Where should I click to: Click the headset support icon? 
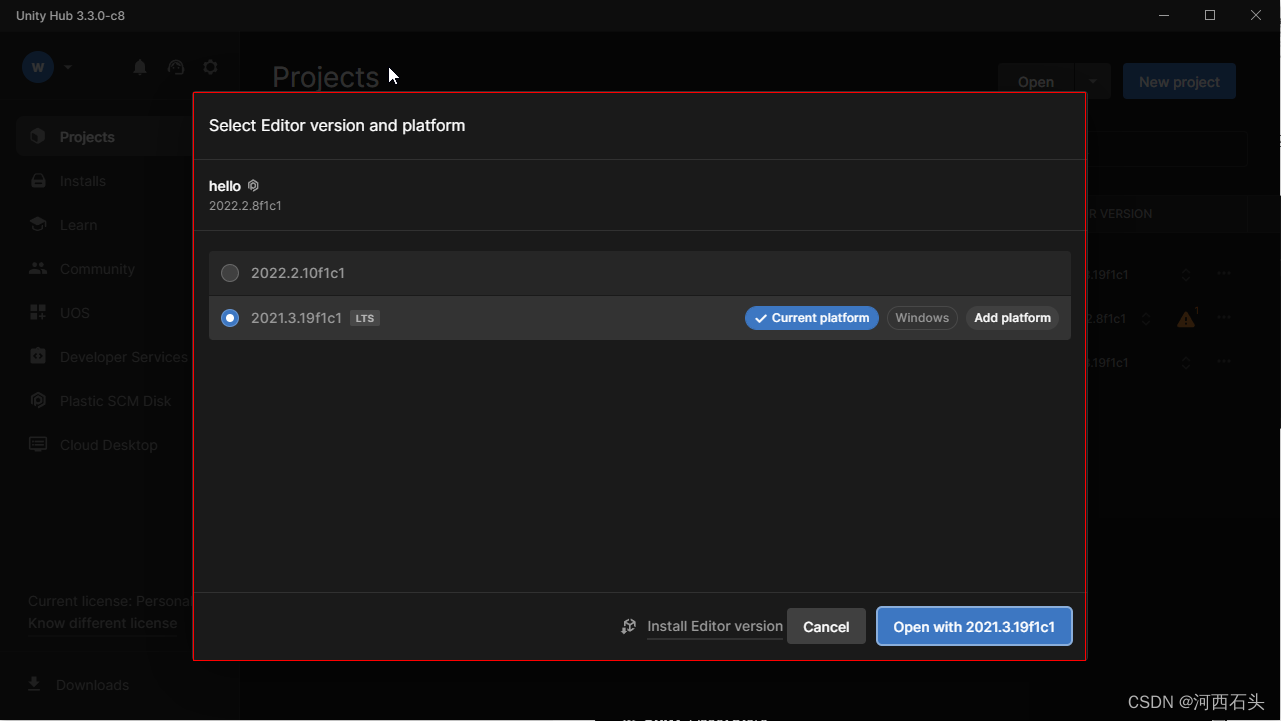point(176,67)
